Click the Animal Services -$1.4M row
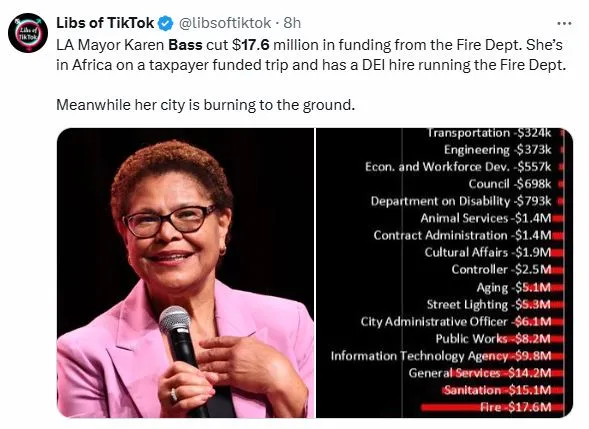This screenshot has height=429, width=589. click(x=492, y=218)
